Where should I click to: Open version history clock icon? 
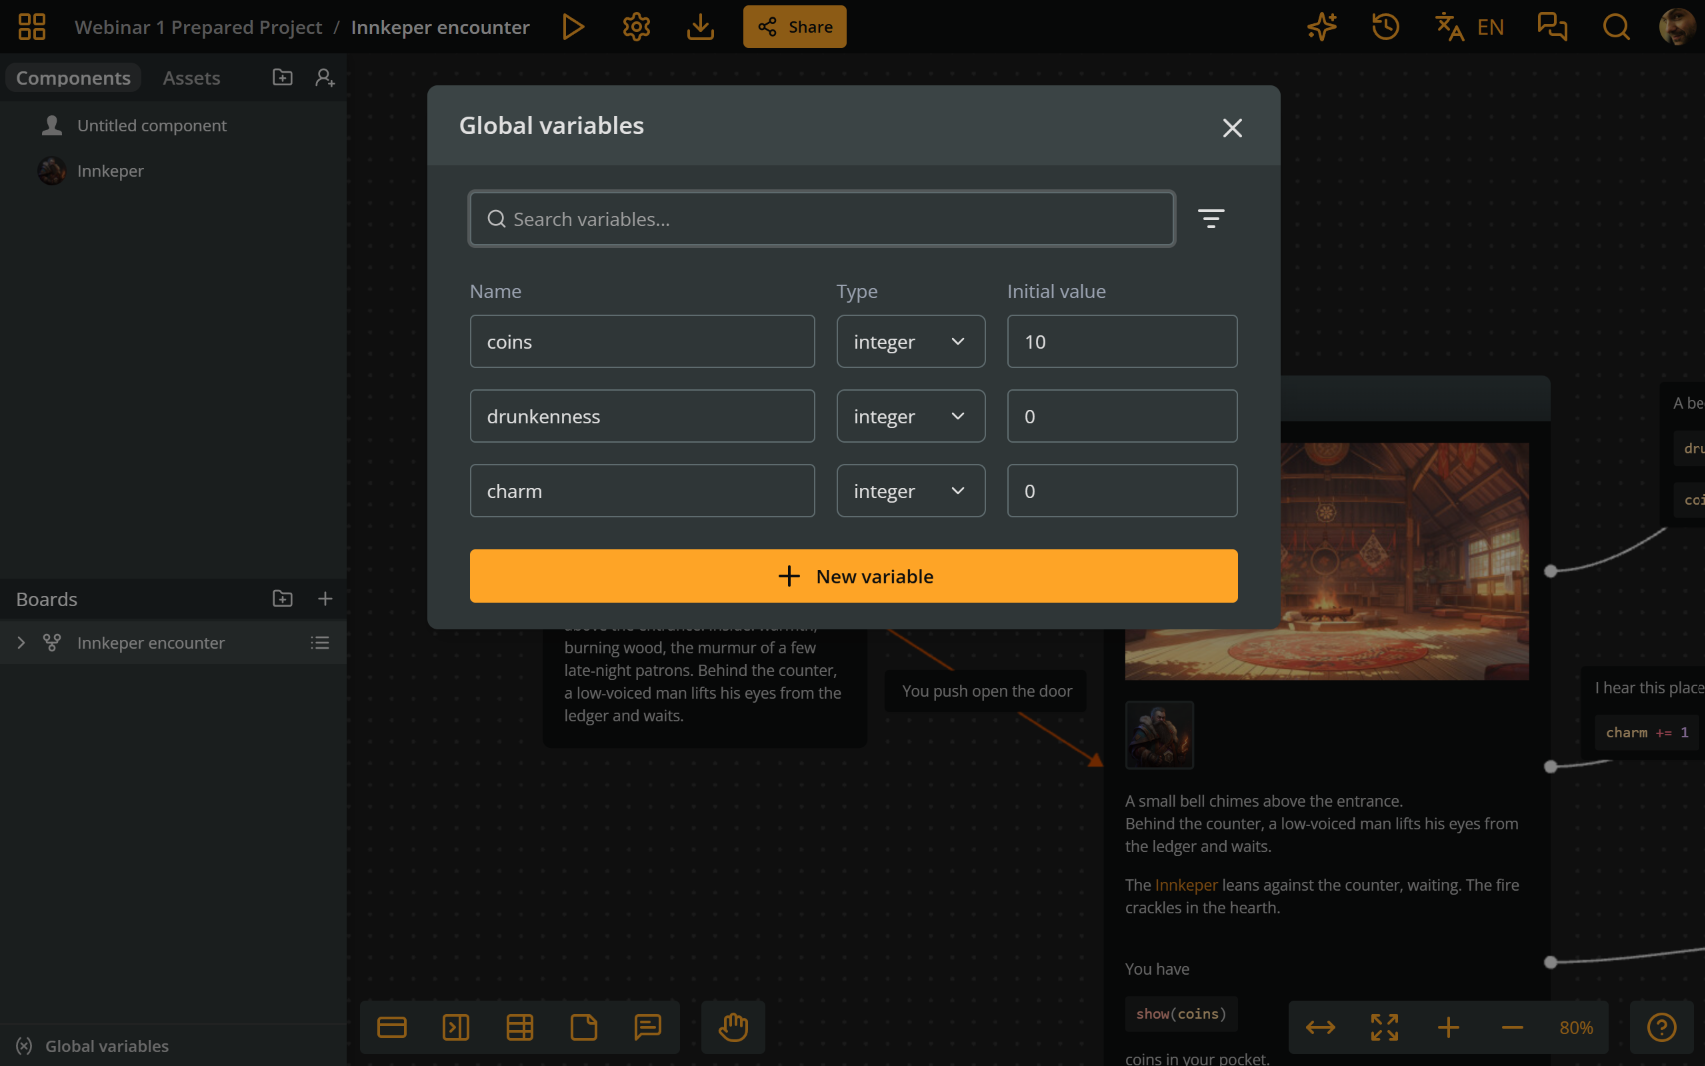(1386, 27)
